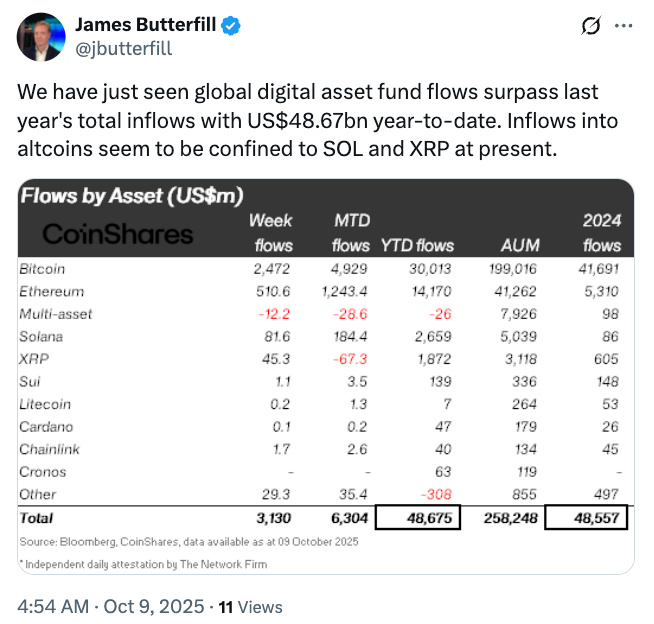654x624 pixels.
Task: Open the three-dot more options menu
Action: [622, 25]
